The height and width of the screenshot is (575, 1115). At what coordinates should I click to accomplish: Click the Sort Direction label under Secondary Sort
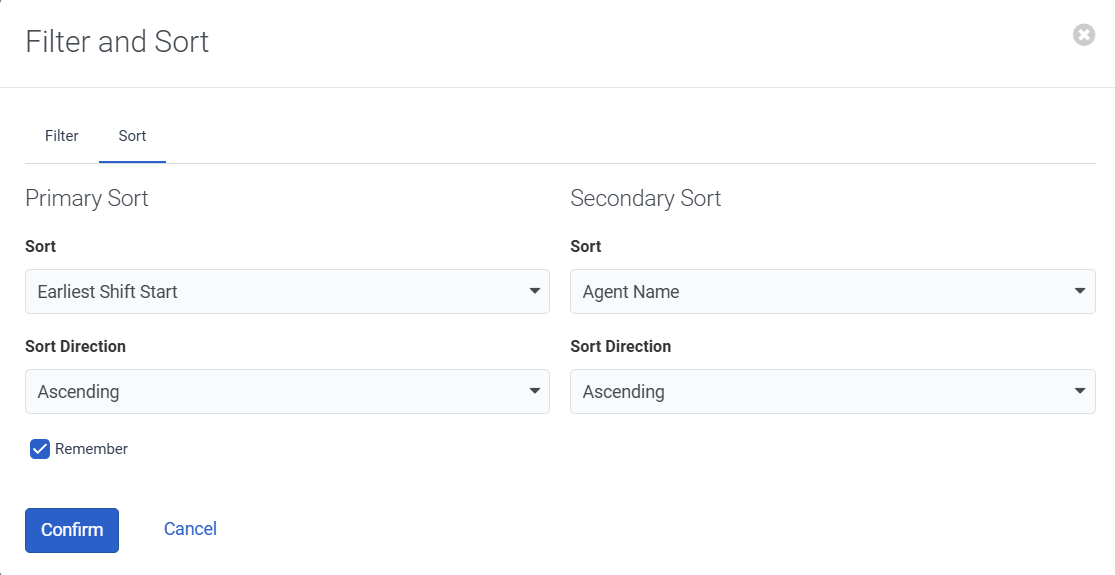tap(620, 346)
